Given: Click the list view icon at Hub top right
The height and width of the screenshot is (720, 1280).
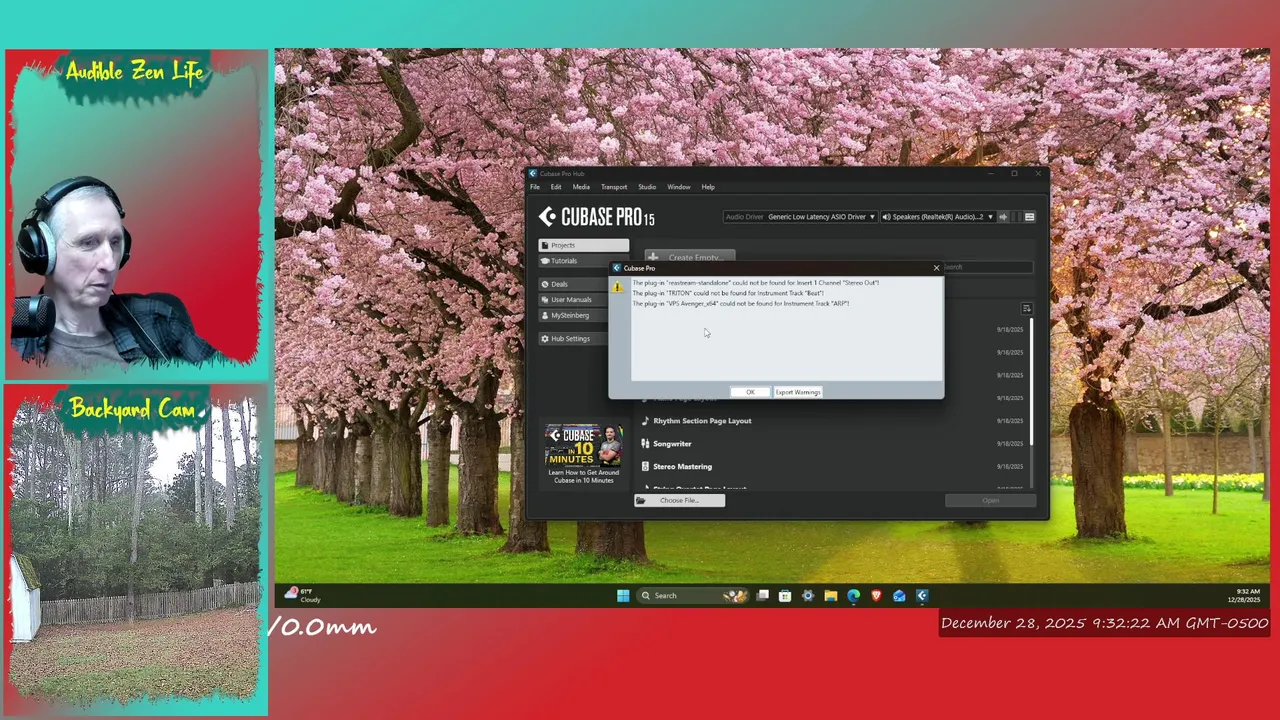Looking at the screenshot, I should 1029,217.
